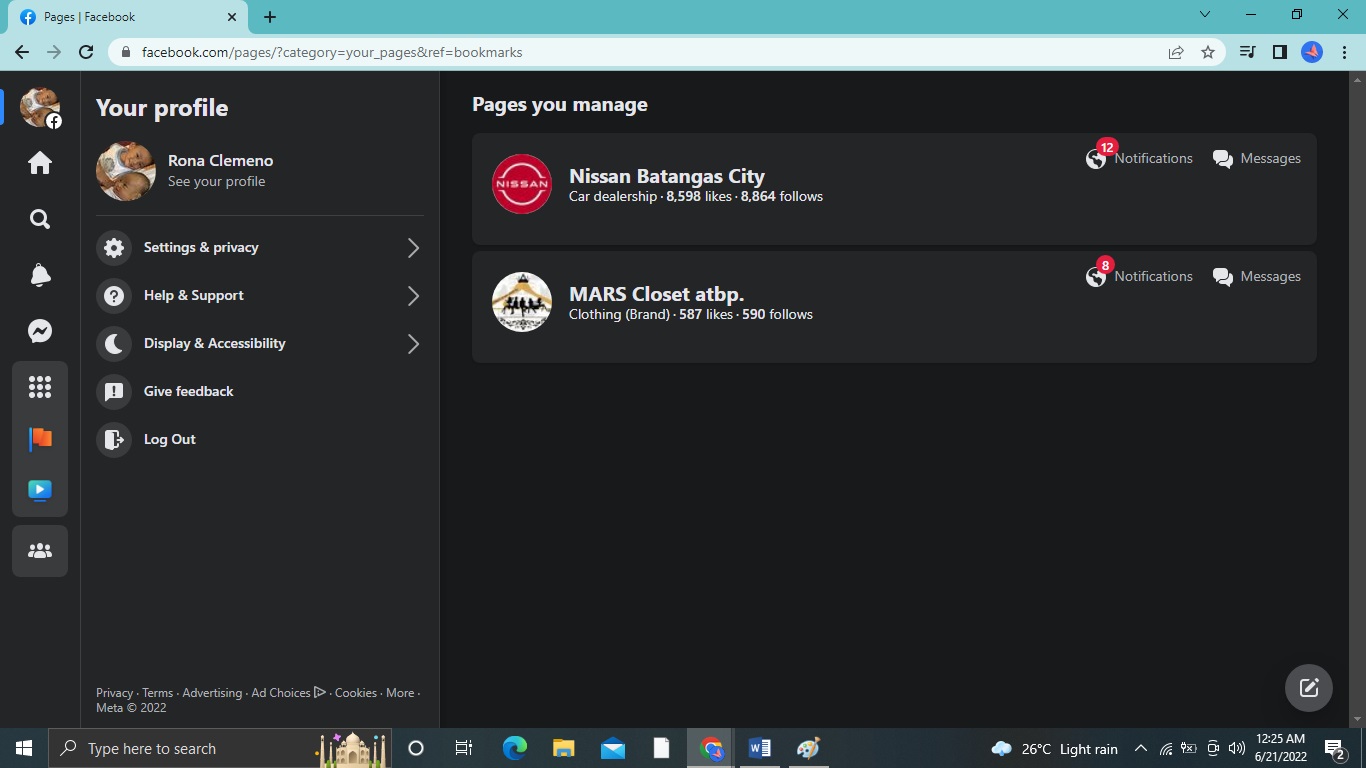Open the Privacy footer link

(114, 693)
